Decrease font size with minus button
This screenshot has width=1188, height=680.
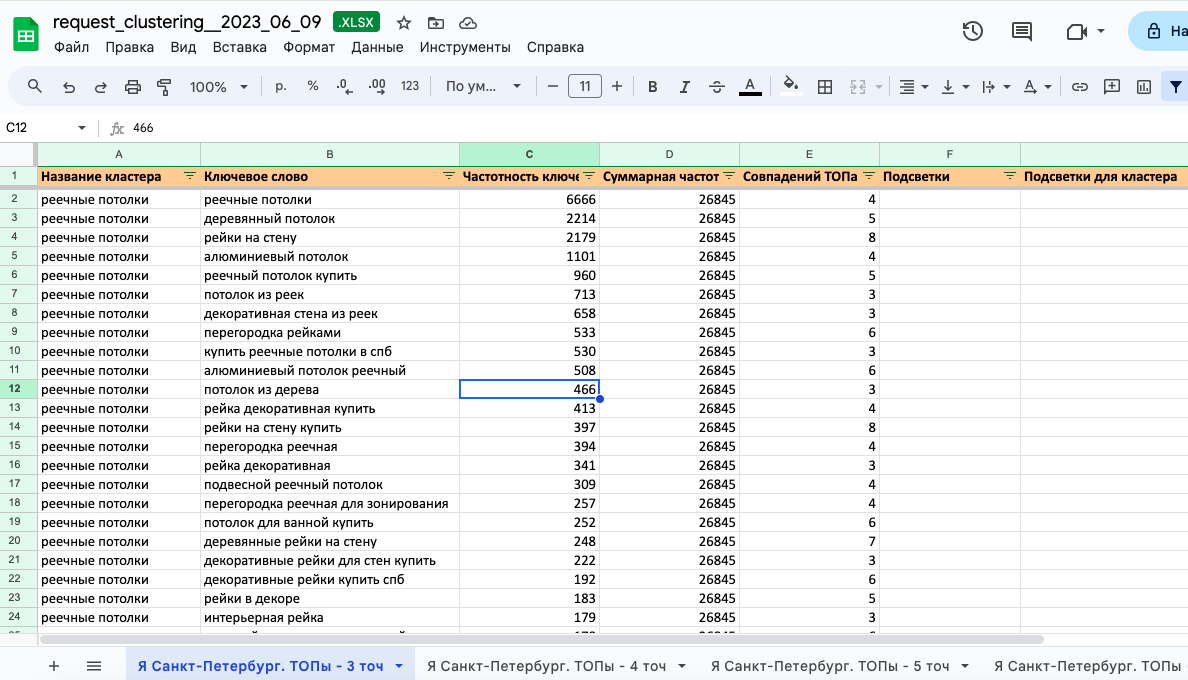pyautogui.click(x=552, y=86)
